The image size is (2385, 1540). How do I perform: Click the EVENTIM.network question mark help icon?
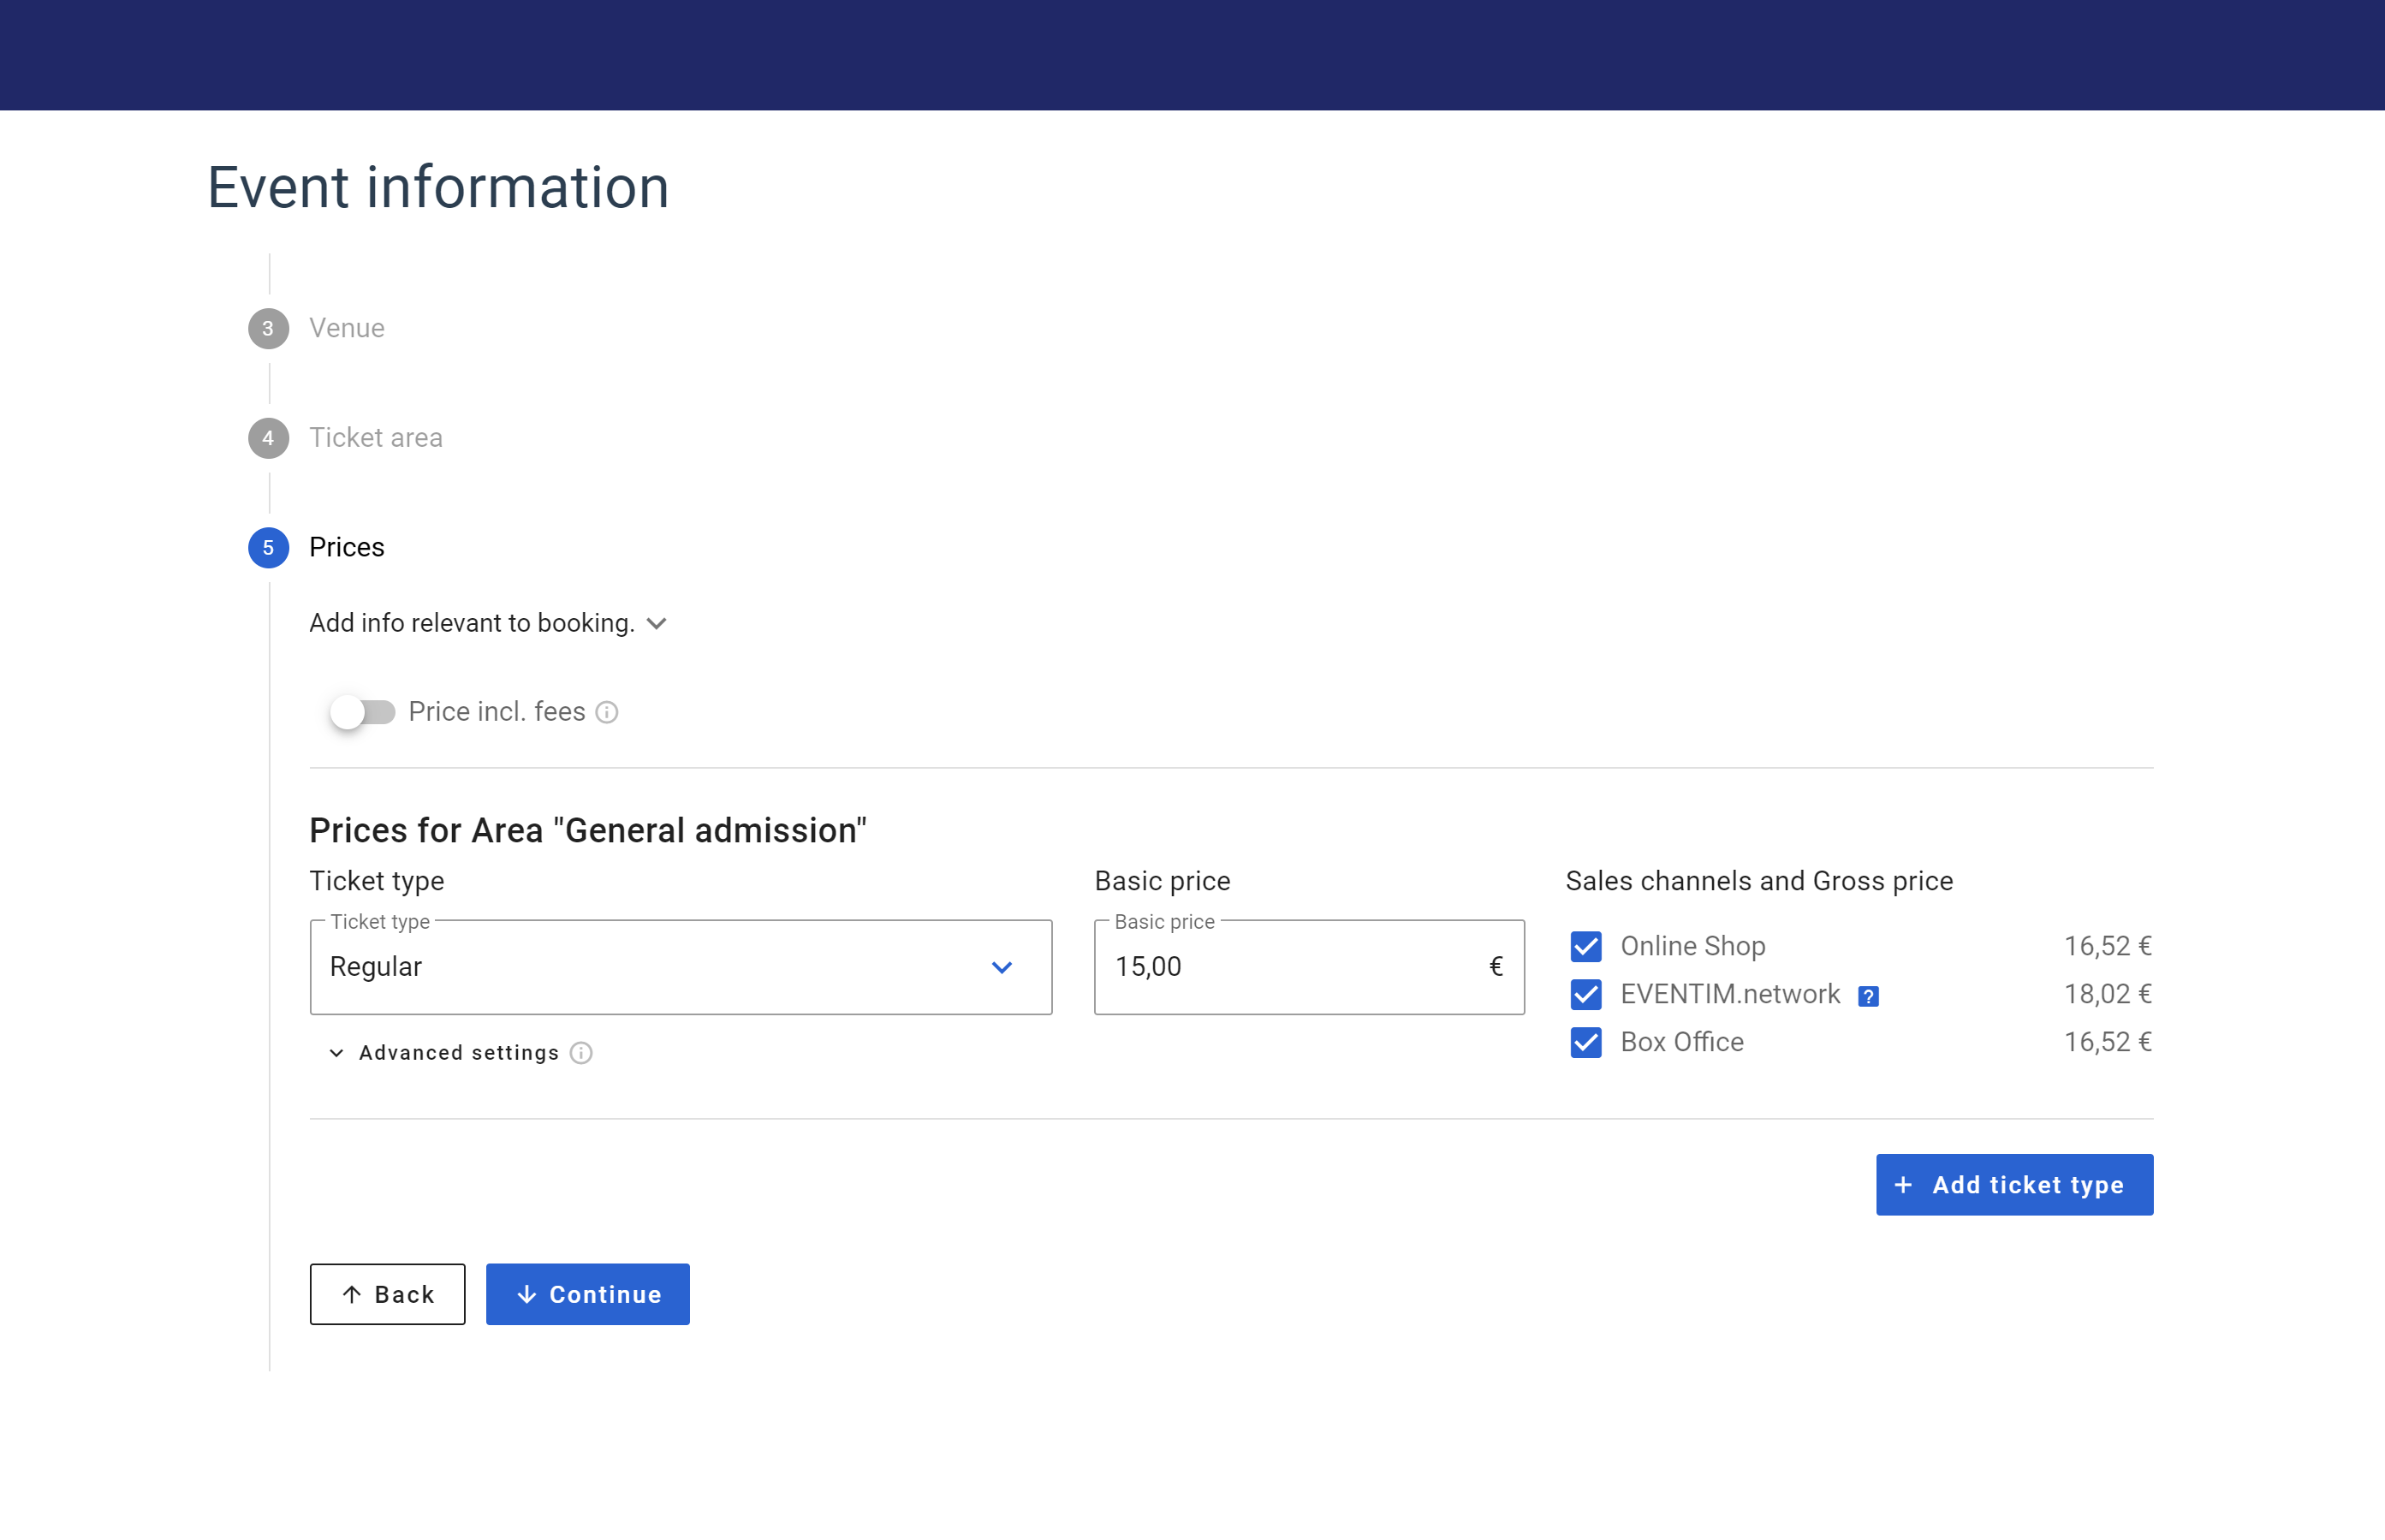point(1868,996)
